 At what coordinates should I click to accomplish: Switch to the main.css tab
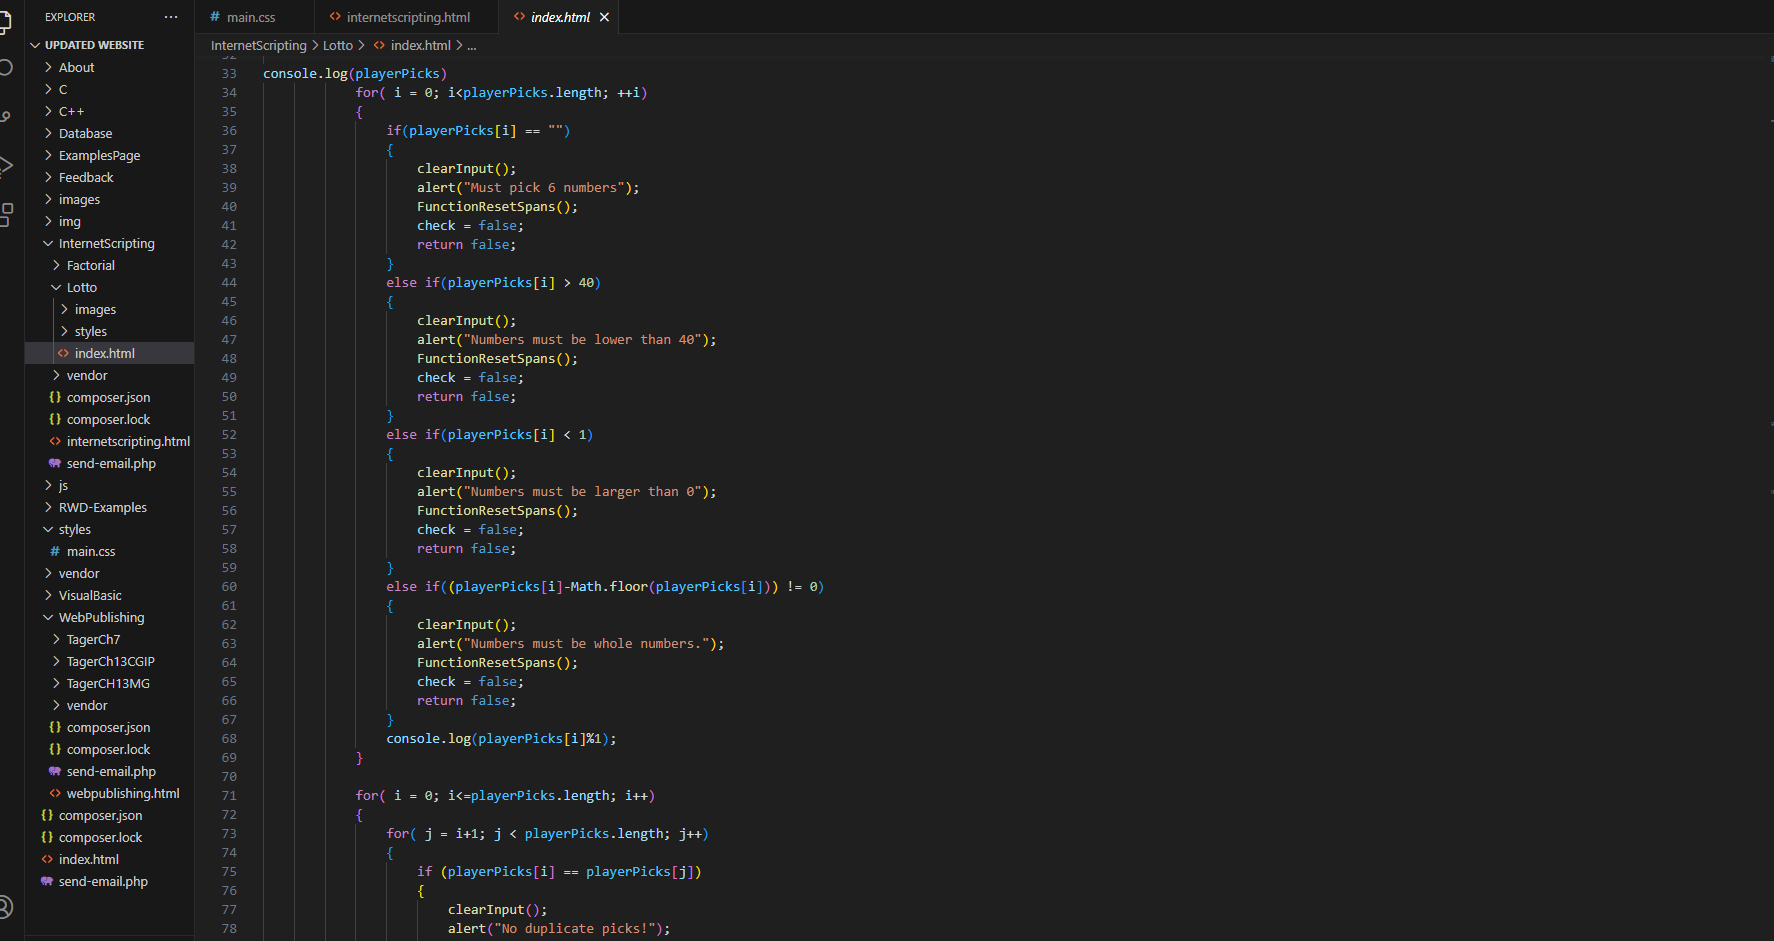point(250,17)
